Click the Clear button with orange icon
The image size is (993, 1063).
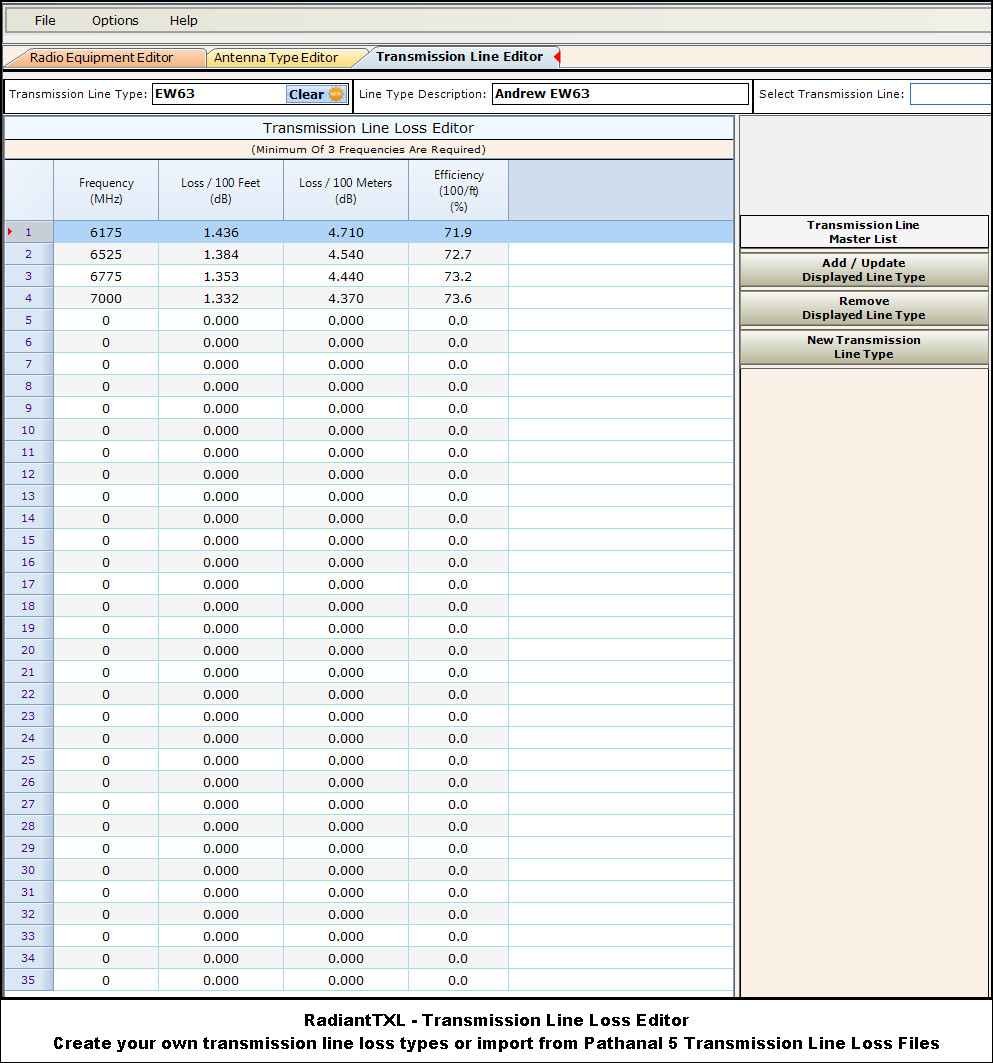pyautogui.click(x=316, y=95)
